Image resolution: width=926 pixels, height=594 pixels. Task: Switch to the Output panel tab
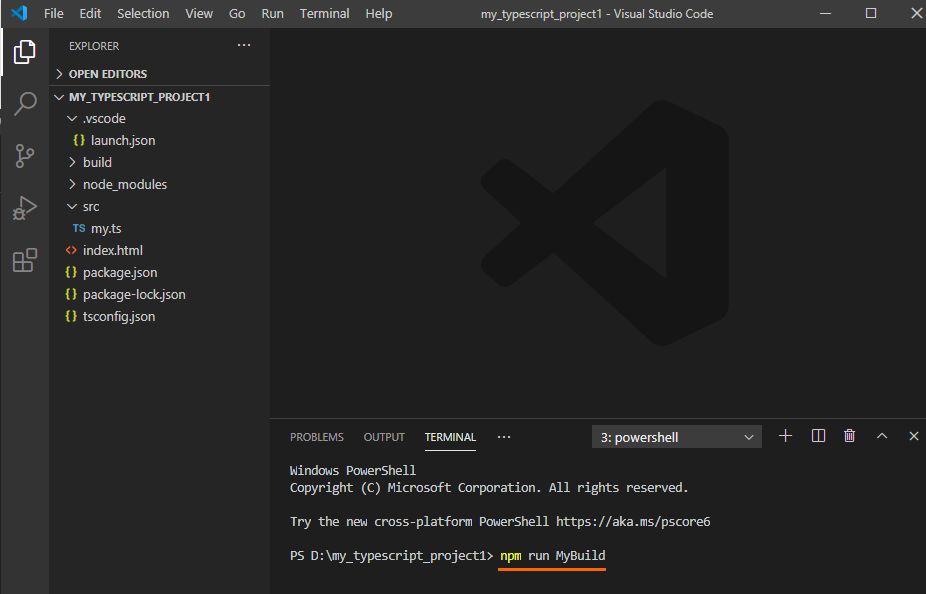click(x=384, y=437)
